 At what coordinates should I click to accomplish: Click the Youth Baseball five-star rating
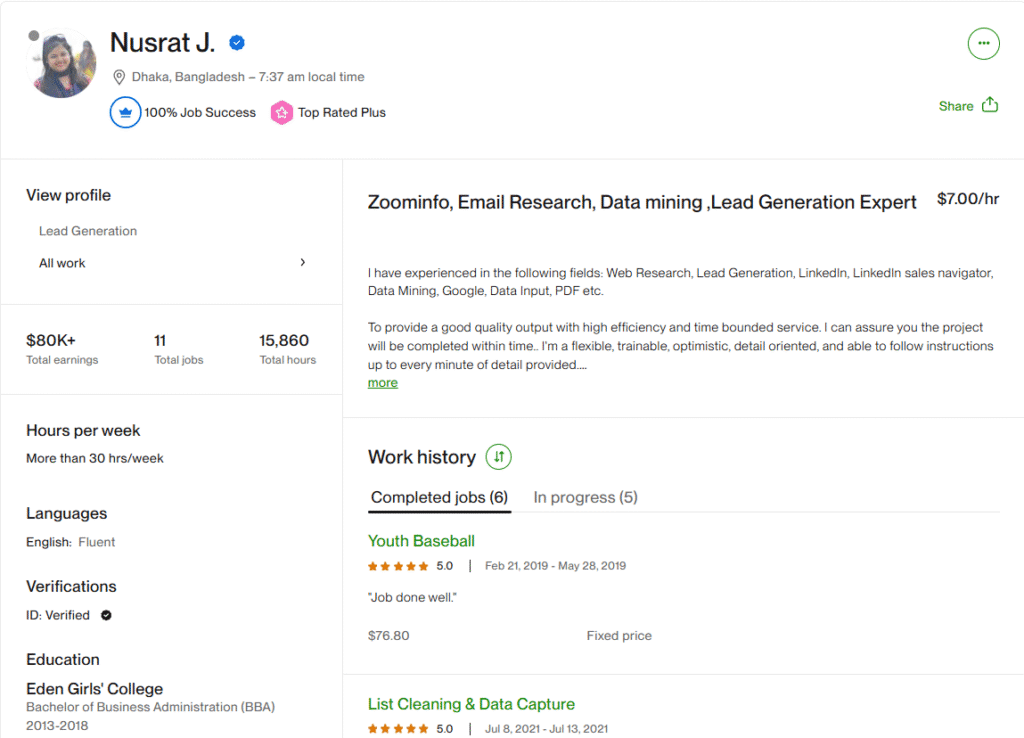pyautogui.click(x=398, y=566)
